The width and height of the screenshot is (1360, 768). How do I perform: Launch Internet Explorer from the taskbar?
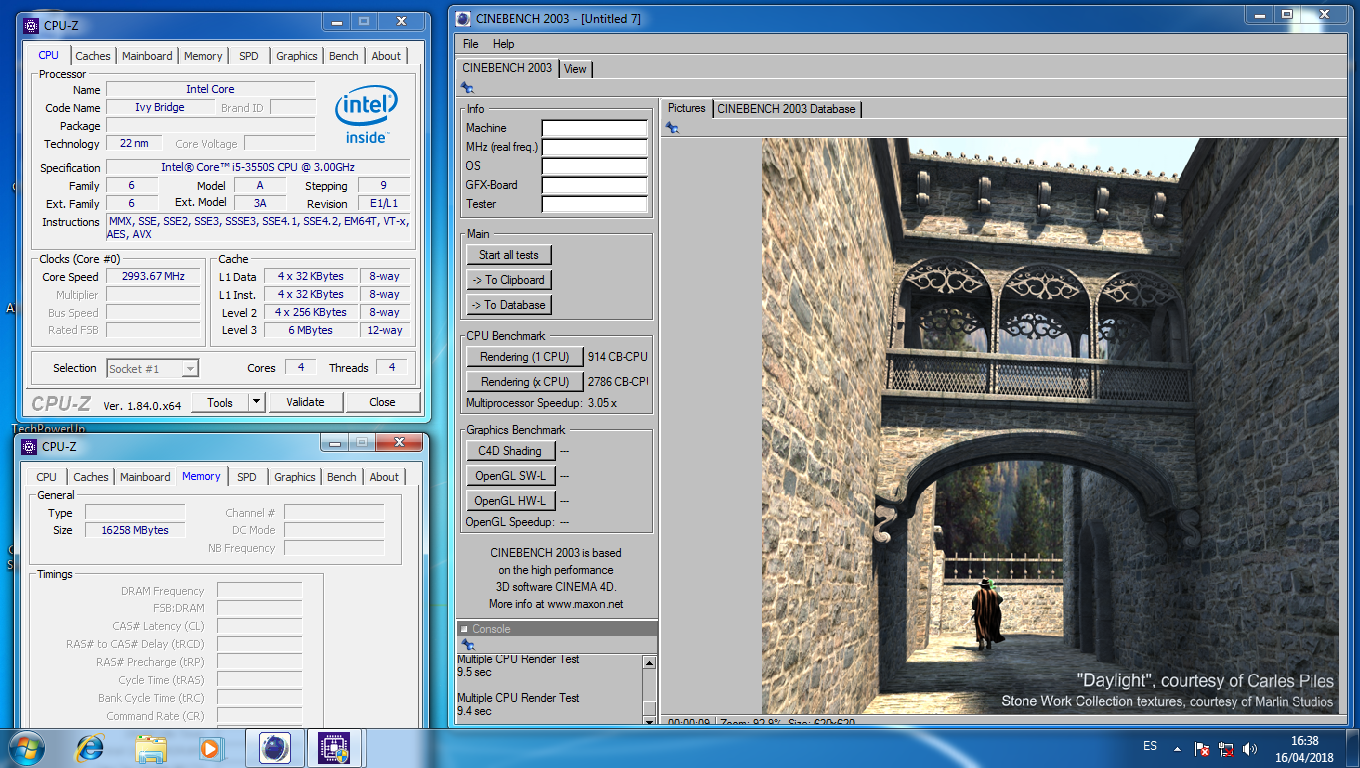pos(90,747)
